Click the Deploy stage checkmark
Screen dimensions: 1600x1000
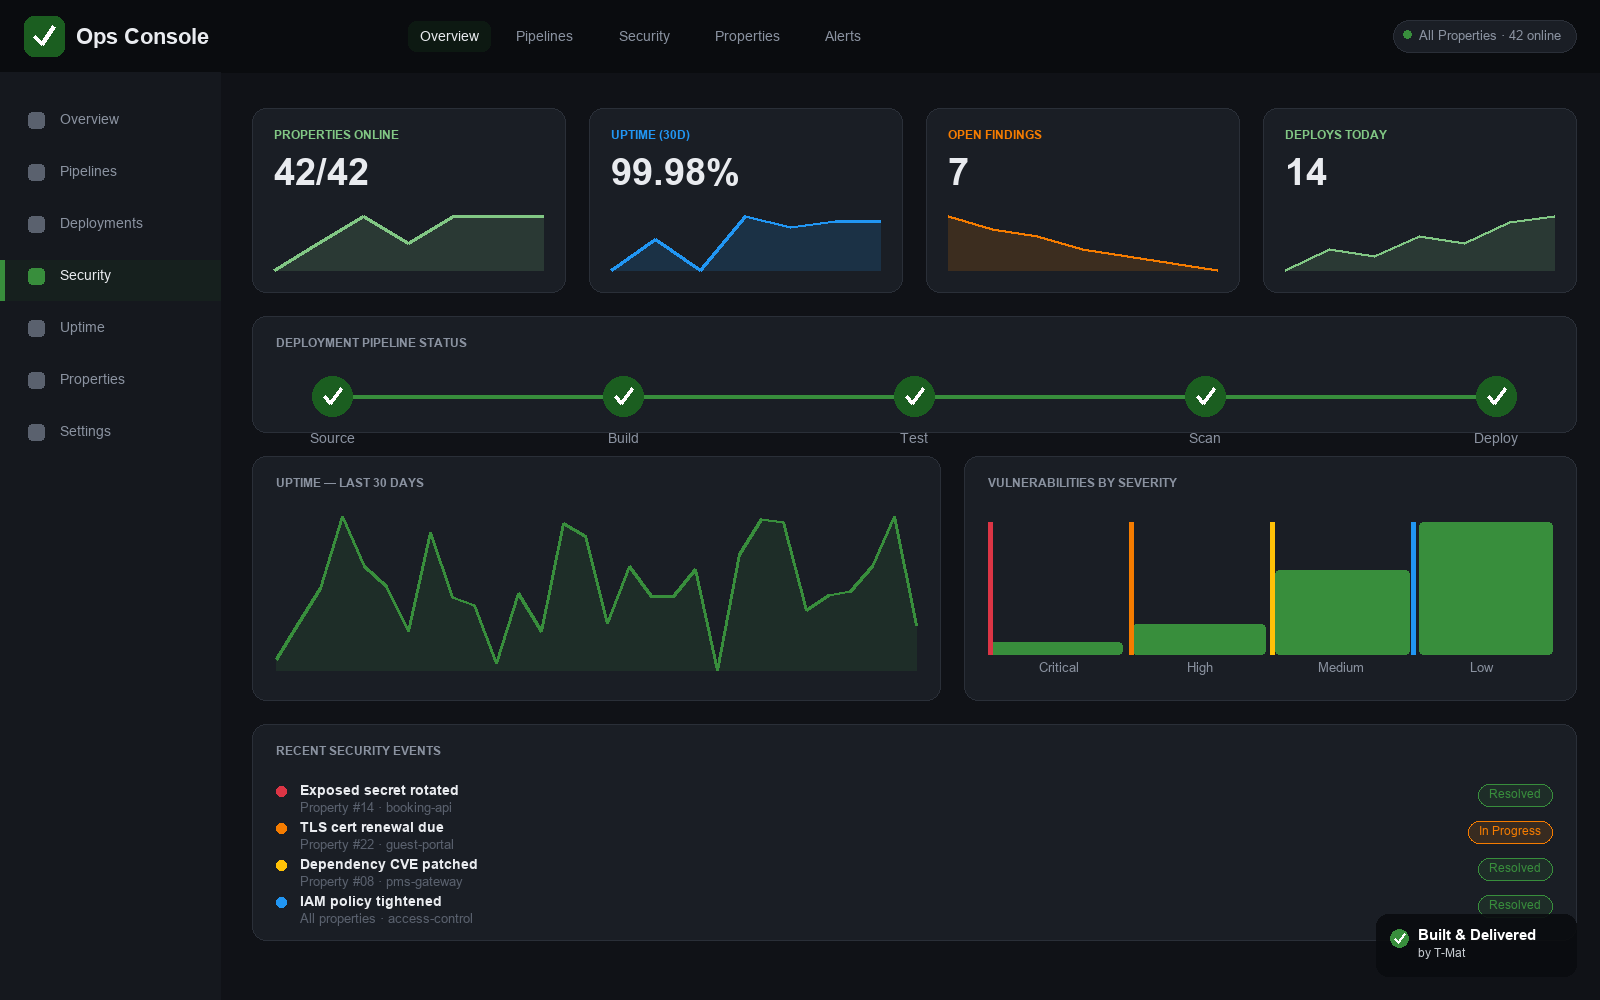[1496, 397]
